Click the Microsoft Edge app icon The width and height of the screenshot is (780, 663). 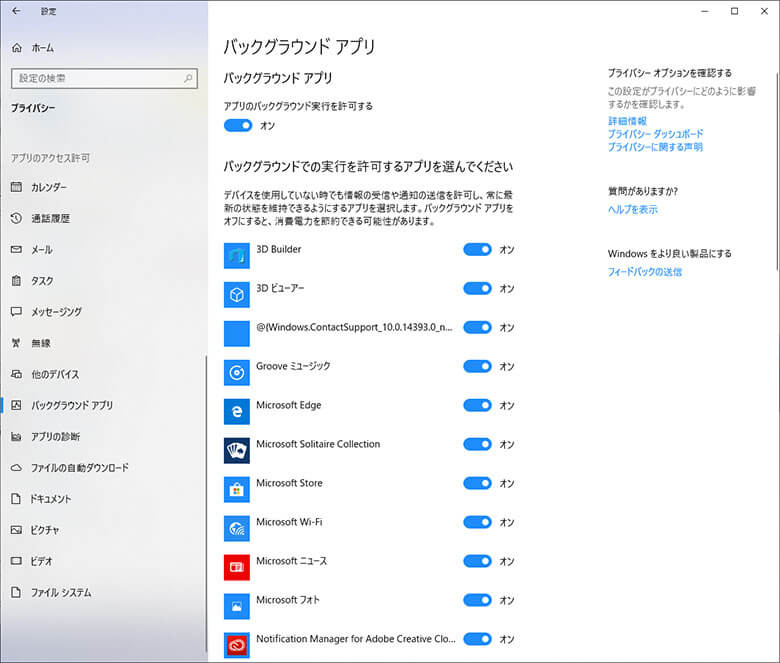pos(237,411)
